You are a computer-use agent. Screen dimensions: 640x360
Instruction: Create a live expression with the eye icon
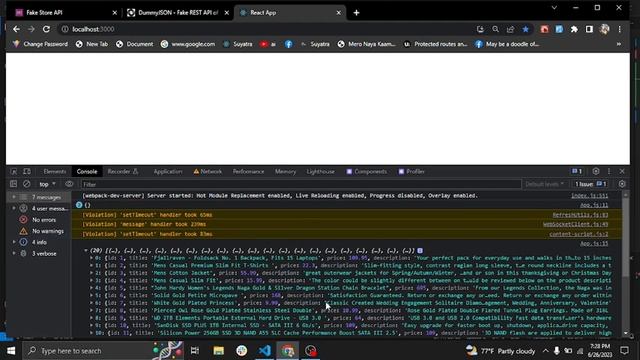tap(69, 184)
